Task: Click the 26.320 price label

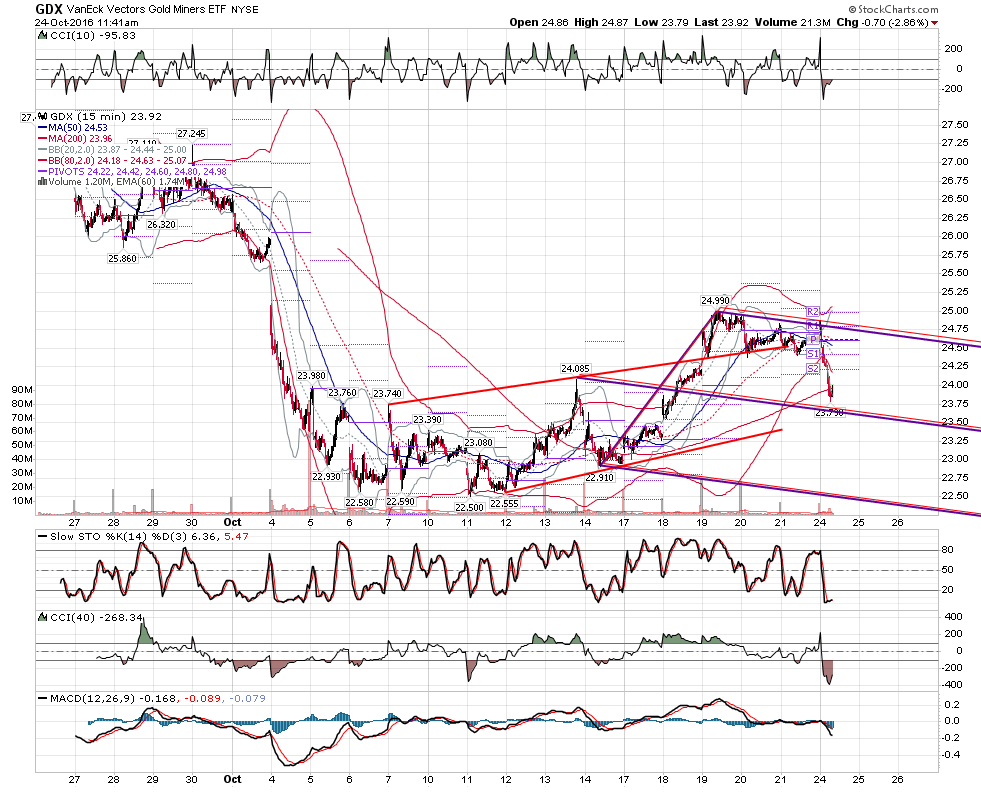Action: pyautogui.click(x=161, y=225)
